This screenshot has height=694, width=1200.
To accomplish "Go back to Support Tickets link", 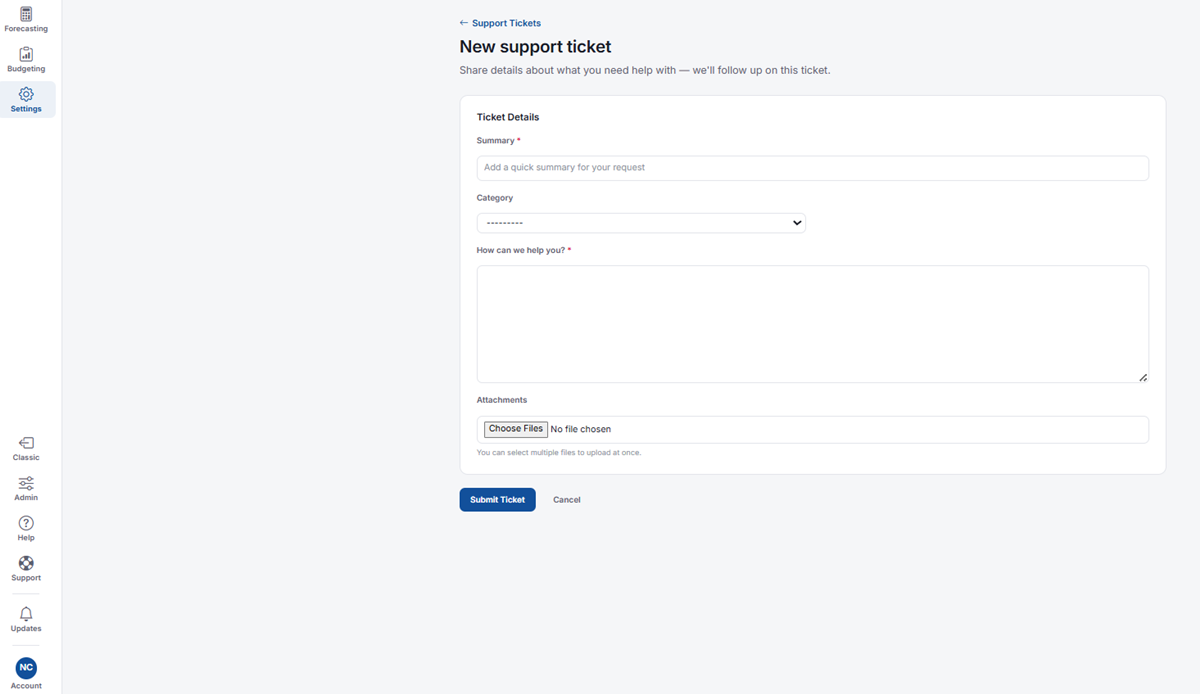I will pyautogui.click(x=500, y=23).
